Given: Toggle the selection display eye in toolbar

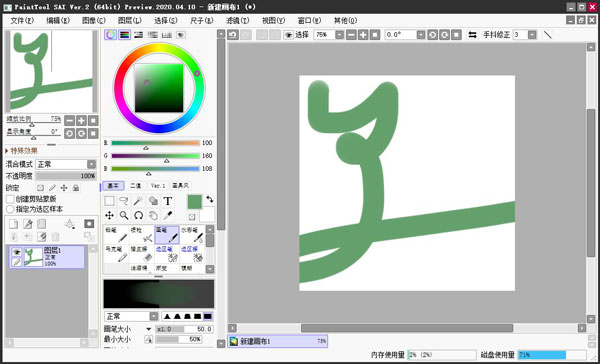Looking at the screenshot, I should (x=288, y=35).
